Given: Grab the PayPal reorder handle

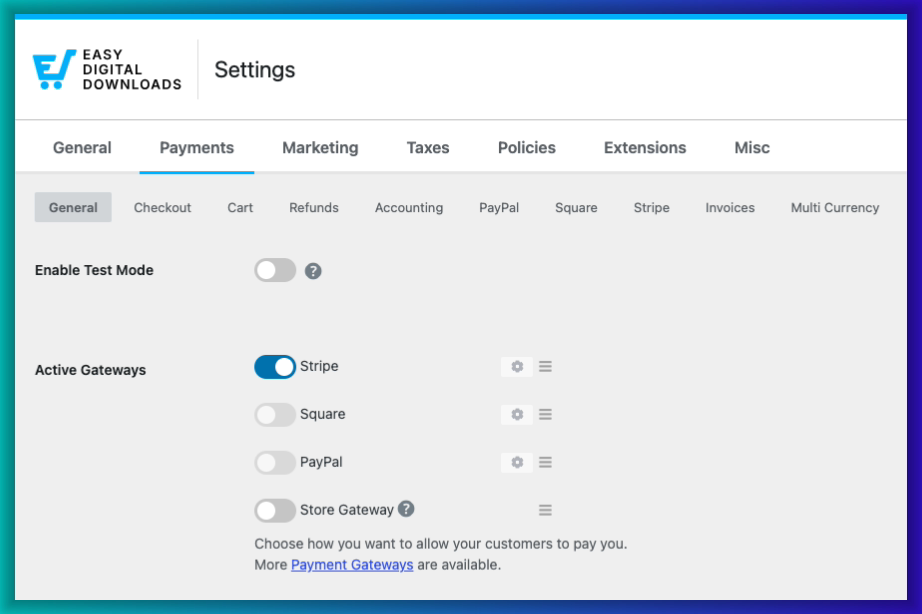Looking at the screenshot, I should click(x=545, y=462).
